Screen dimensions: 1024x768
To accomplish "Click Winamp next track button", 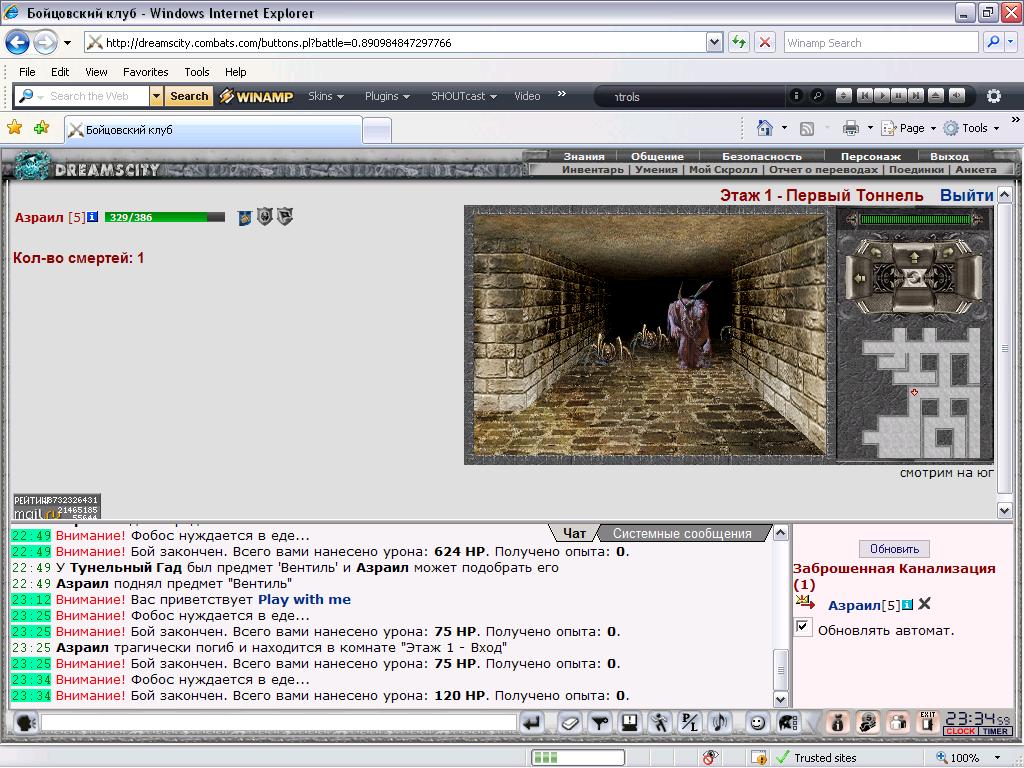I will [916, 95].
